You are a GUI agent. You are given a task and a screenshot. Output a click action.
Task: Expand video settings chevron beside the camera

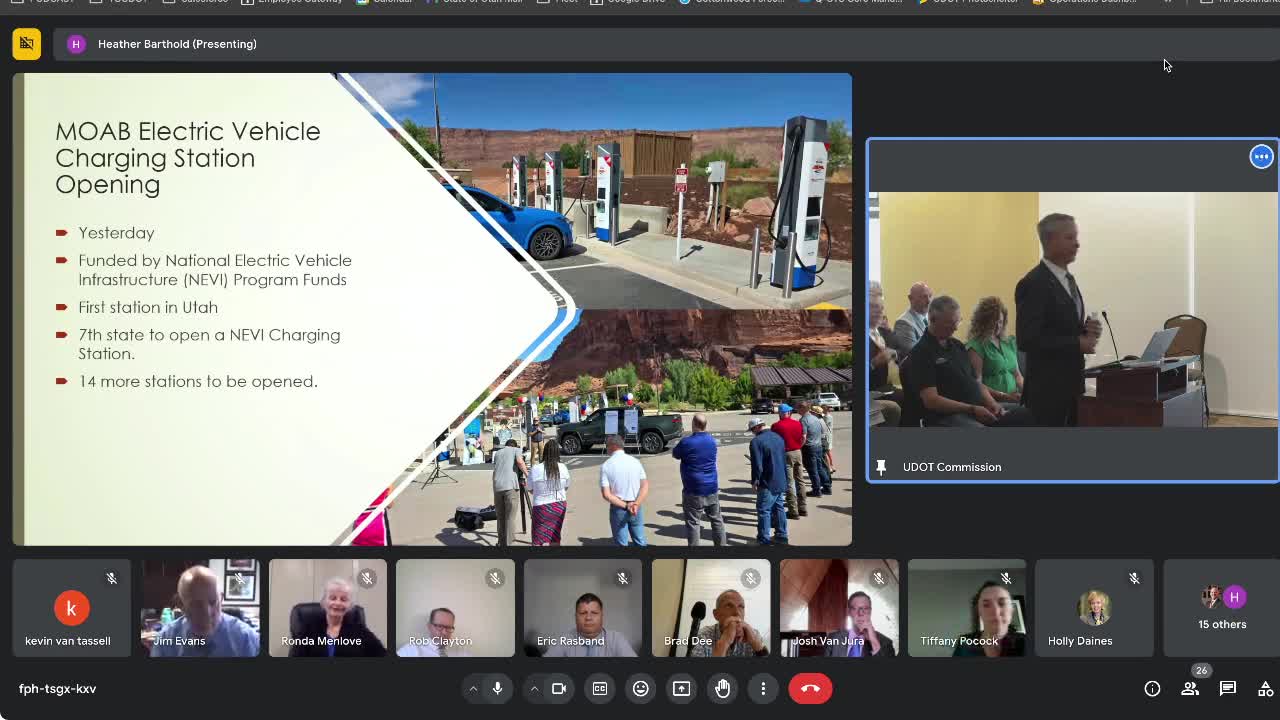[x=534, y=688]
